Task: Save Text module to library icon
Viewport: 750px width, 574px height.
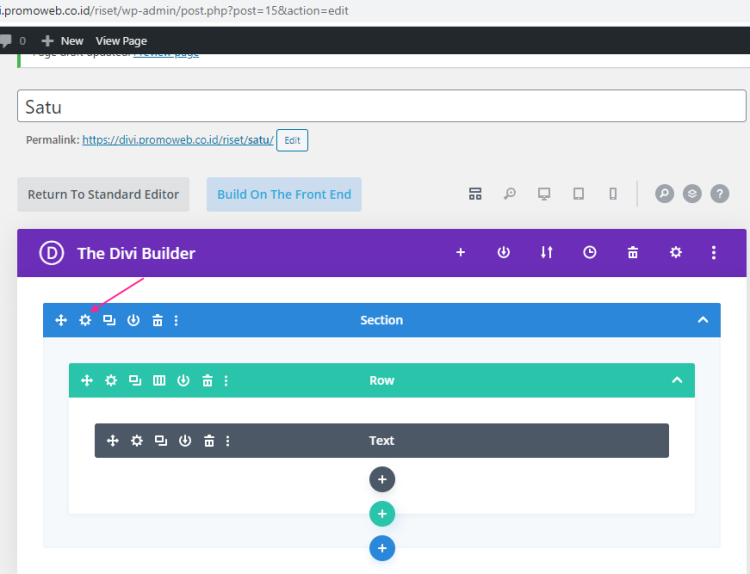Action: click(x=185, y=441)
